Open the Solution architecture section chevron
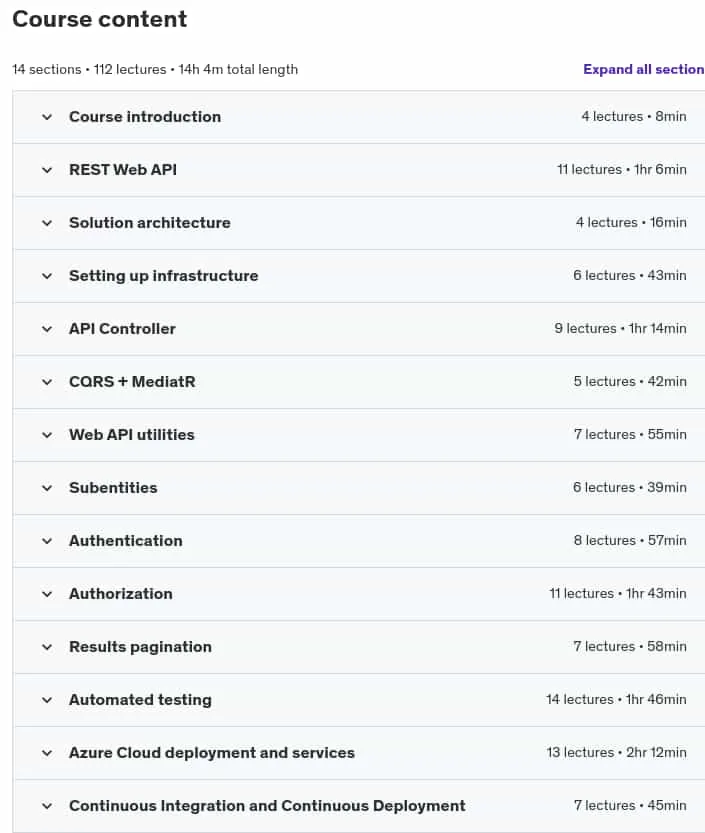 (x=47, y=223)
